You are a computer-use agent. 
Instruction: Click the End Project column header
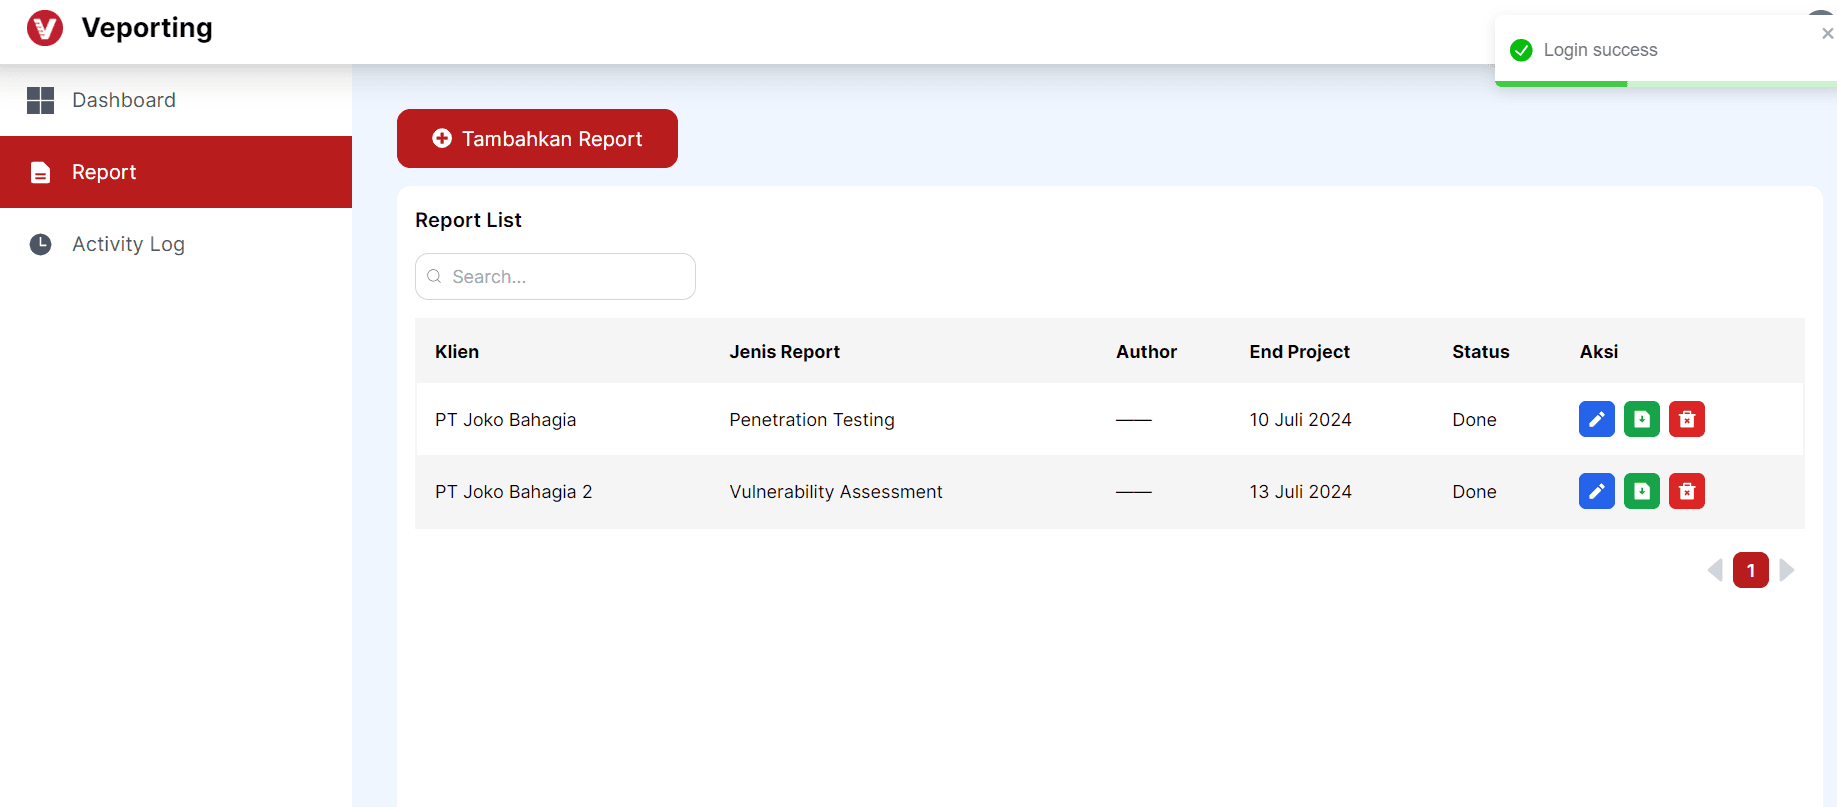pyautogui.click(x=1300, y=352)
